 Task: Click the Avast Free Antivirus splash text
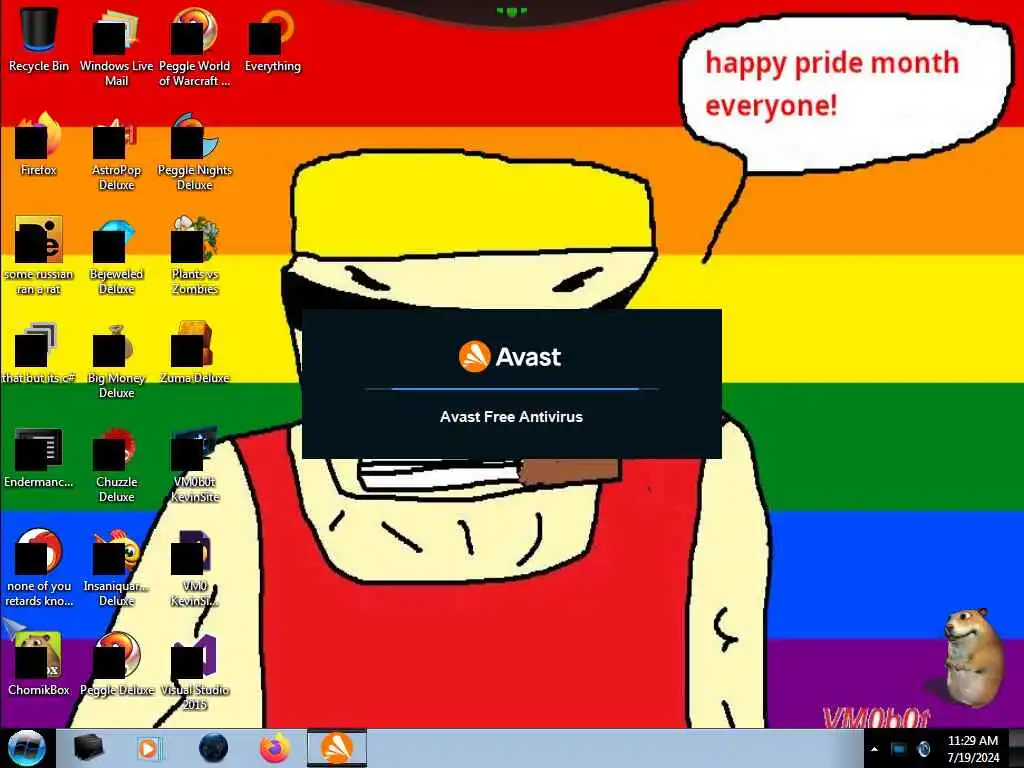(511, 417)
